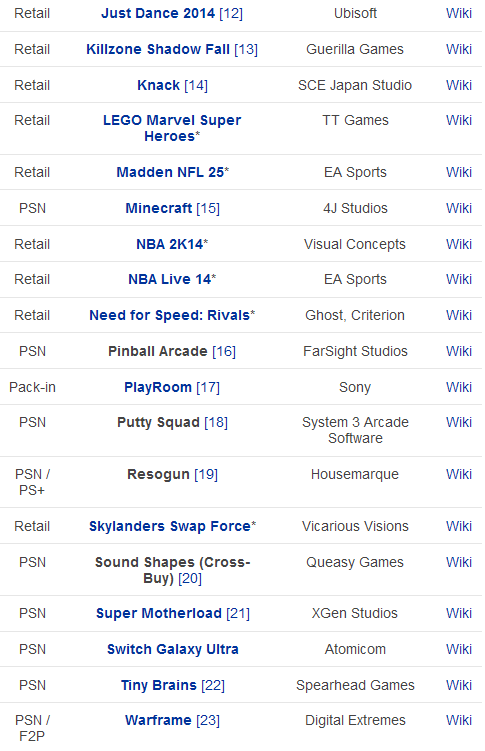Open the PlayRoom title link
The image size is (485, 751).
coord(158,387)
